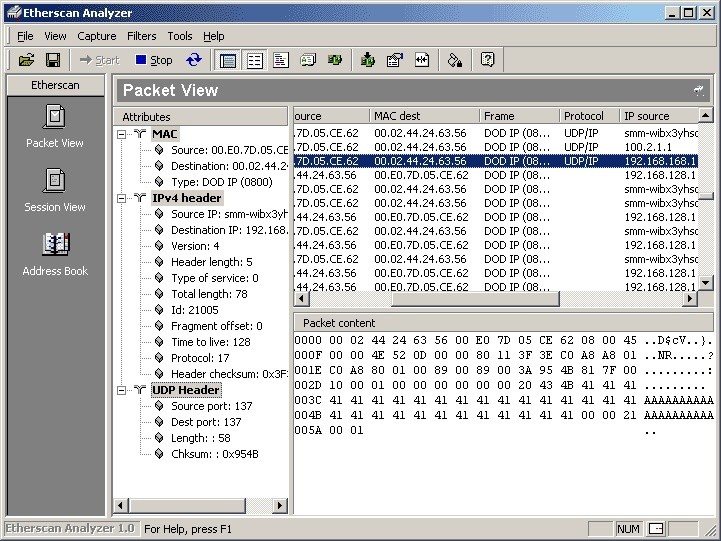Open the Filters menu

pos(142,36)
